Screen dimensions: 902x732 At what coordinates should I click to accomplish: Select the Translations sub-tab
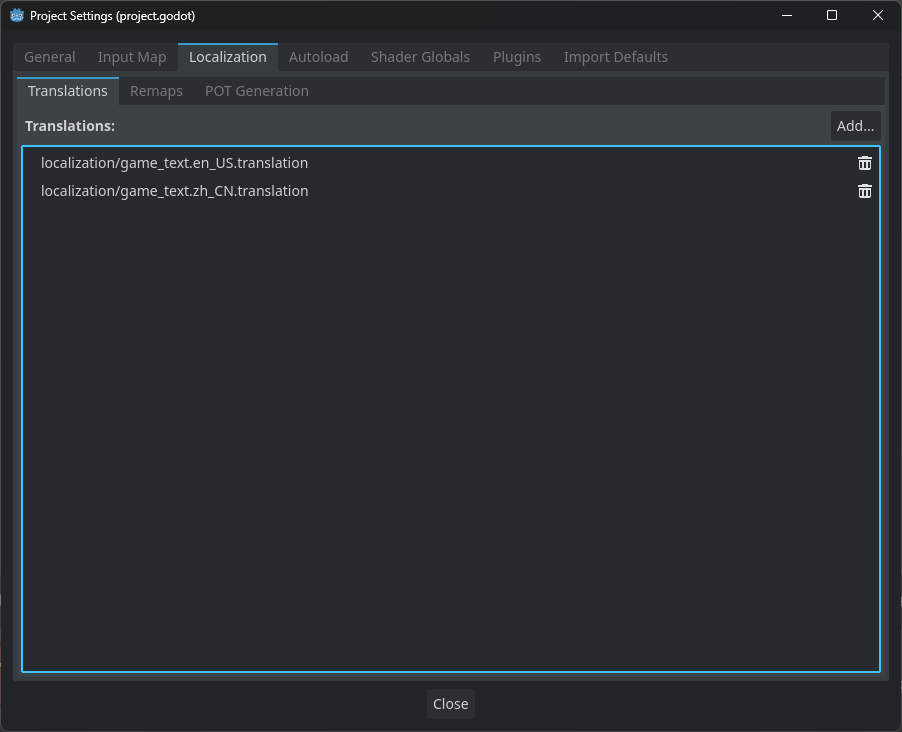68,91
